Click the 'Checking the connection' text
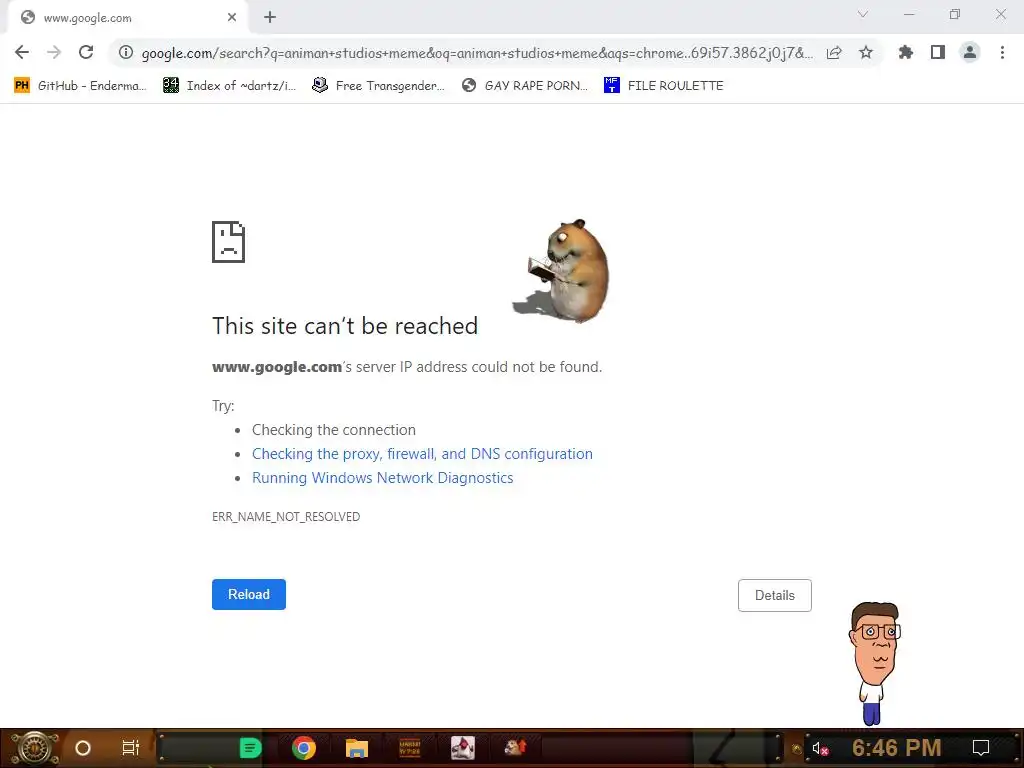The height and width of the screenshot is (768, 1024). 334,430
